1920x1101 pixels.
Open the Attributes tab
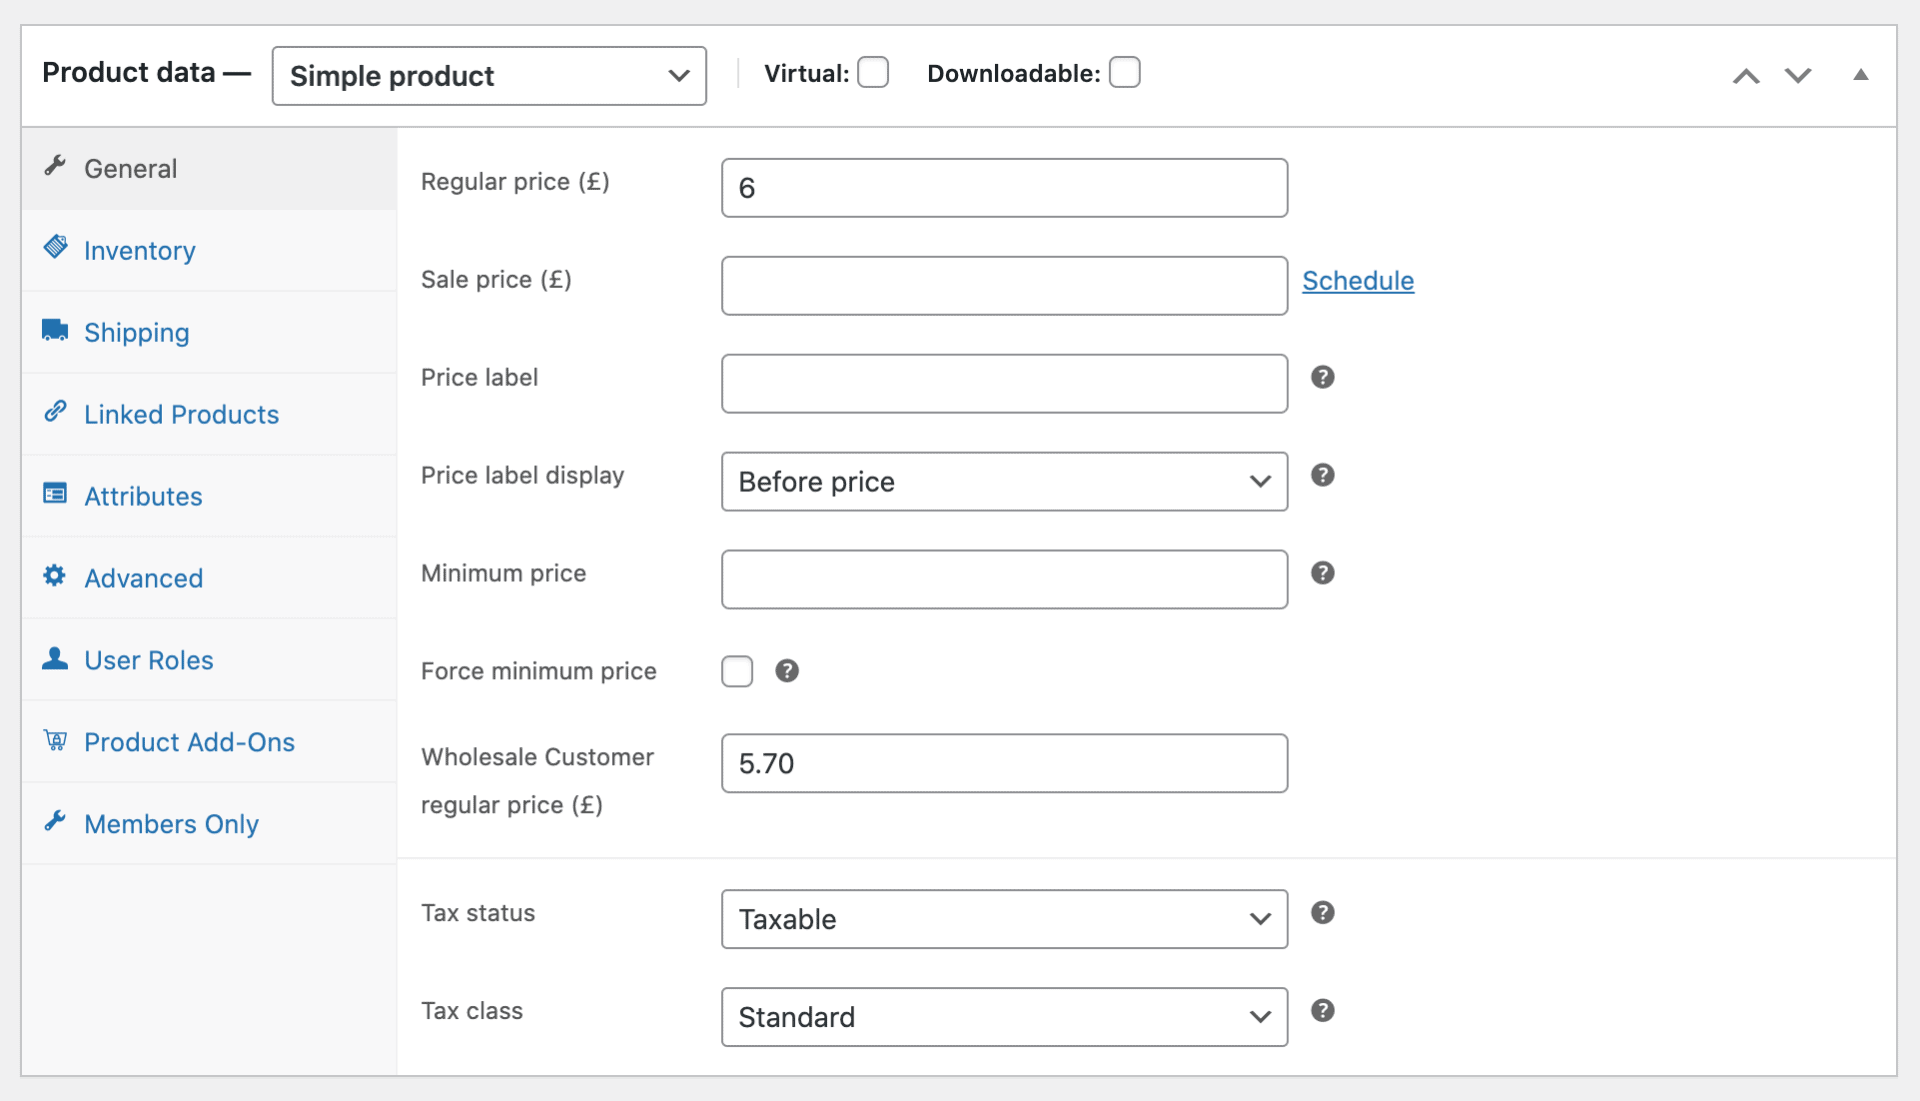209,496
